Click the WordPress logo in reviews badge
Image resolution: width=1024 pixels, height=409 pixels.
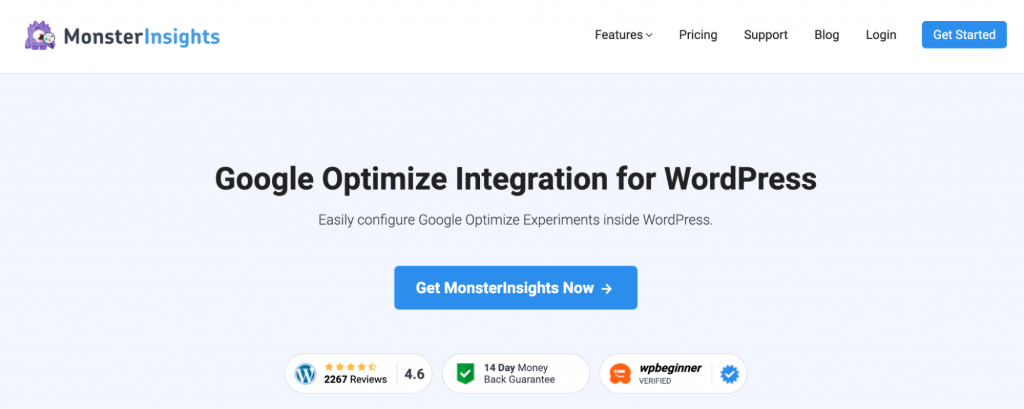305,374
